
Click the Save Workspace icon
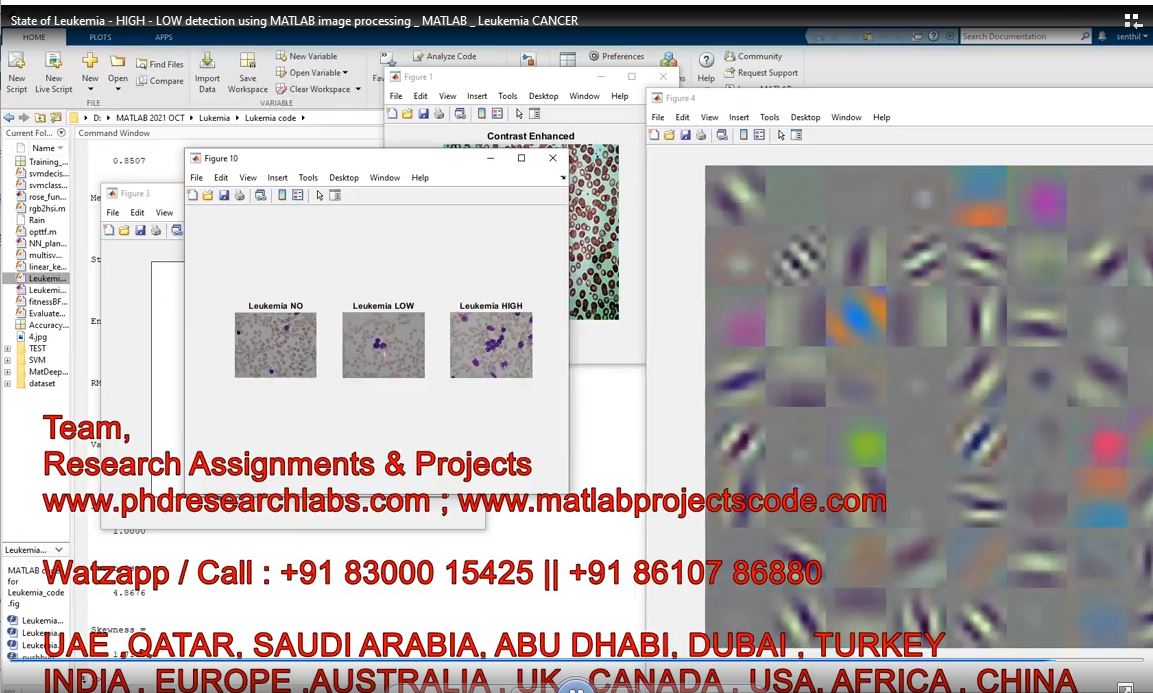click(247, 62)
